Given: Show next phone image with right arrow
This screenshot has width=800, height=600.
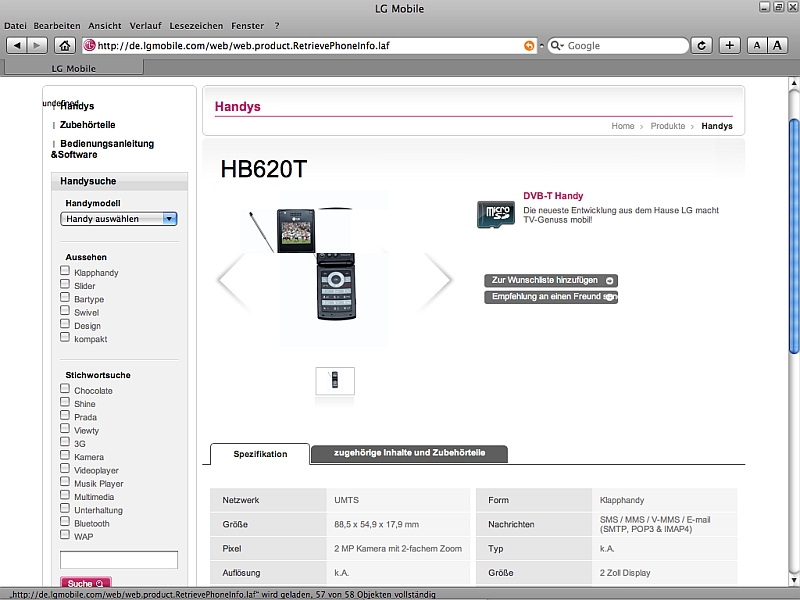Looking at the screenshot, I should 436,281.
